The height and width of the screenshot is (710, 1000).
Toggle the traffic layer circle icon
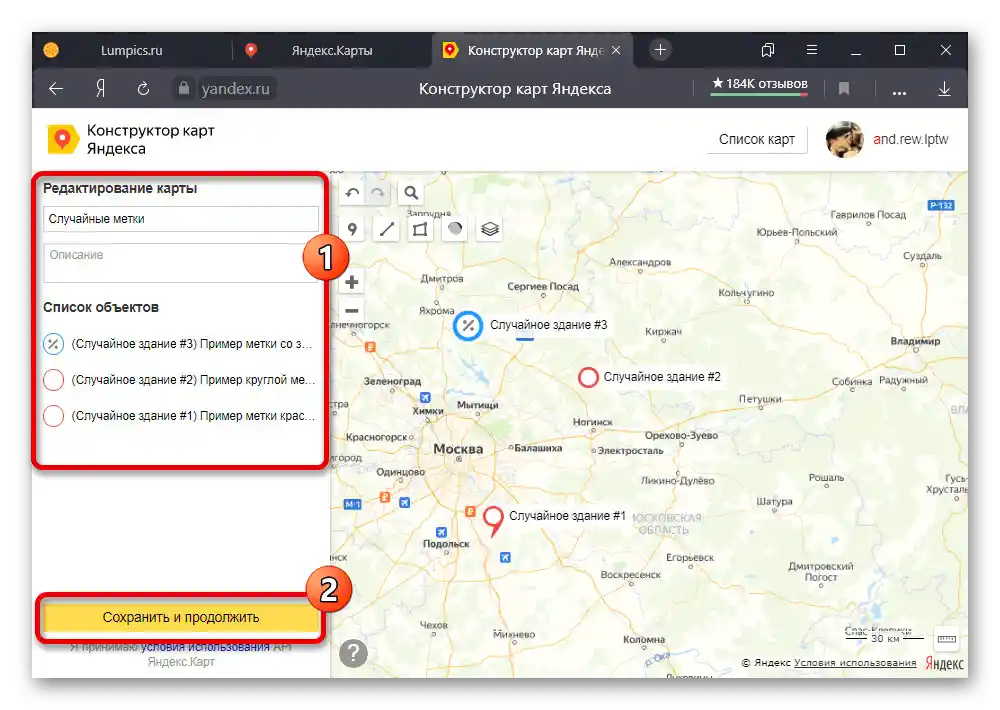pos(455,229)
